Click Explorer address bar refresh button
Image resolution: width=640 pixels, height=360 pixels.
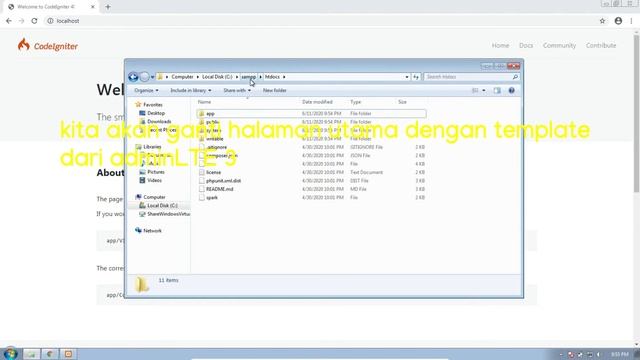(416, 77)
